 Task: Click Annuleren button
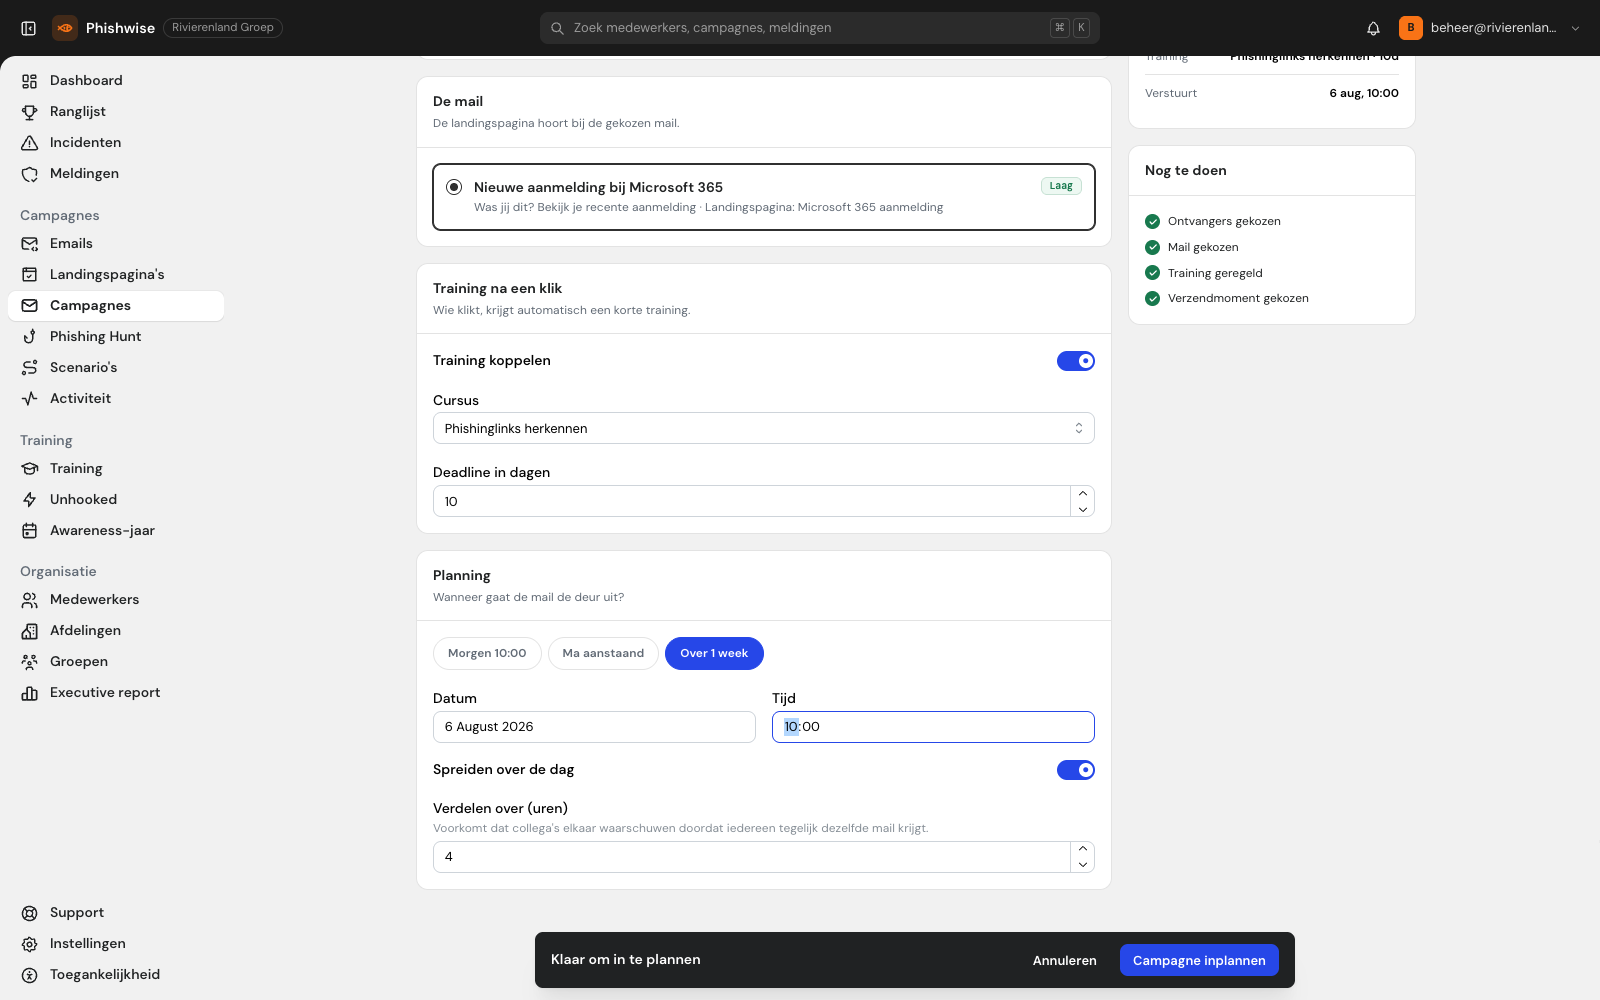pos(1064,960)
